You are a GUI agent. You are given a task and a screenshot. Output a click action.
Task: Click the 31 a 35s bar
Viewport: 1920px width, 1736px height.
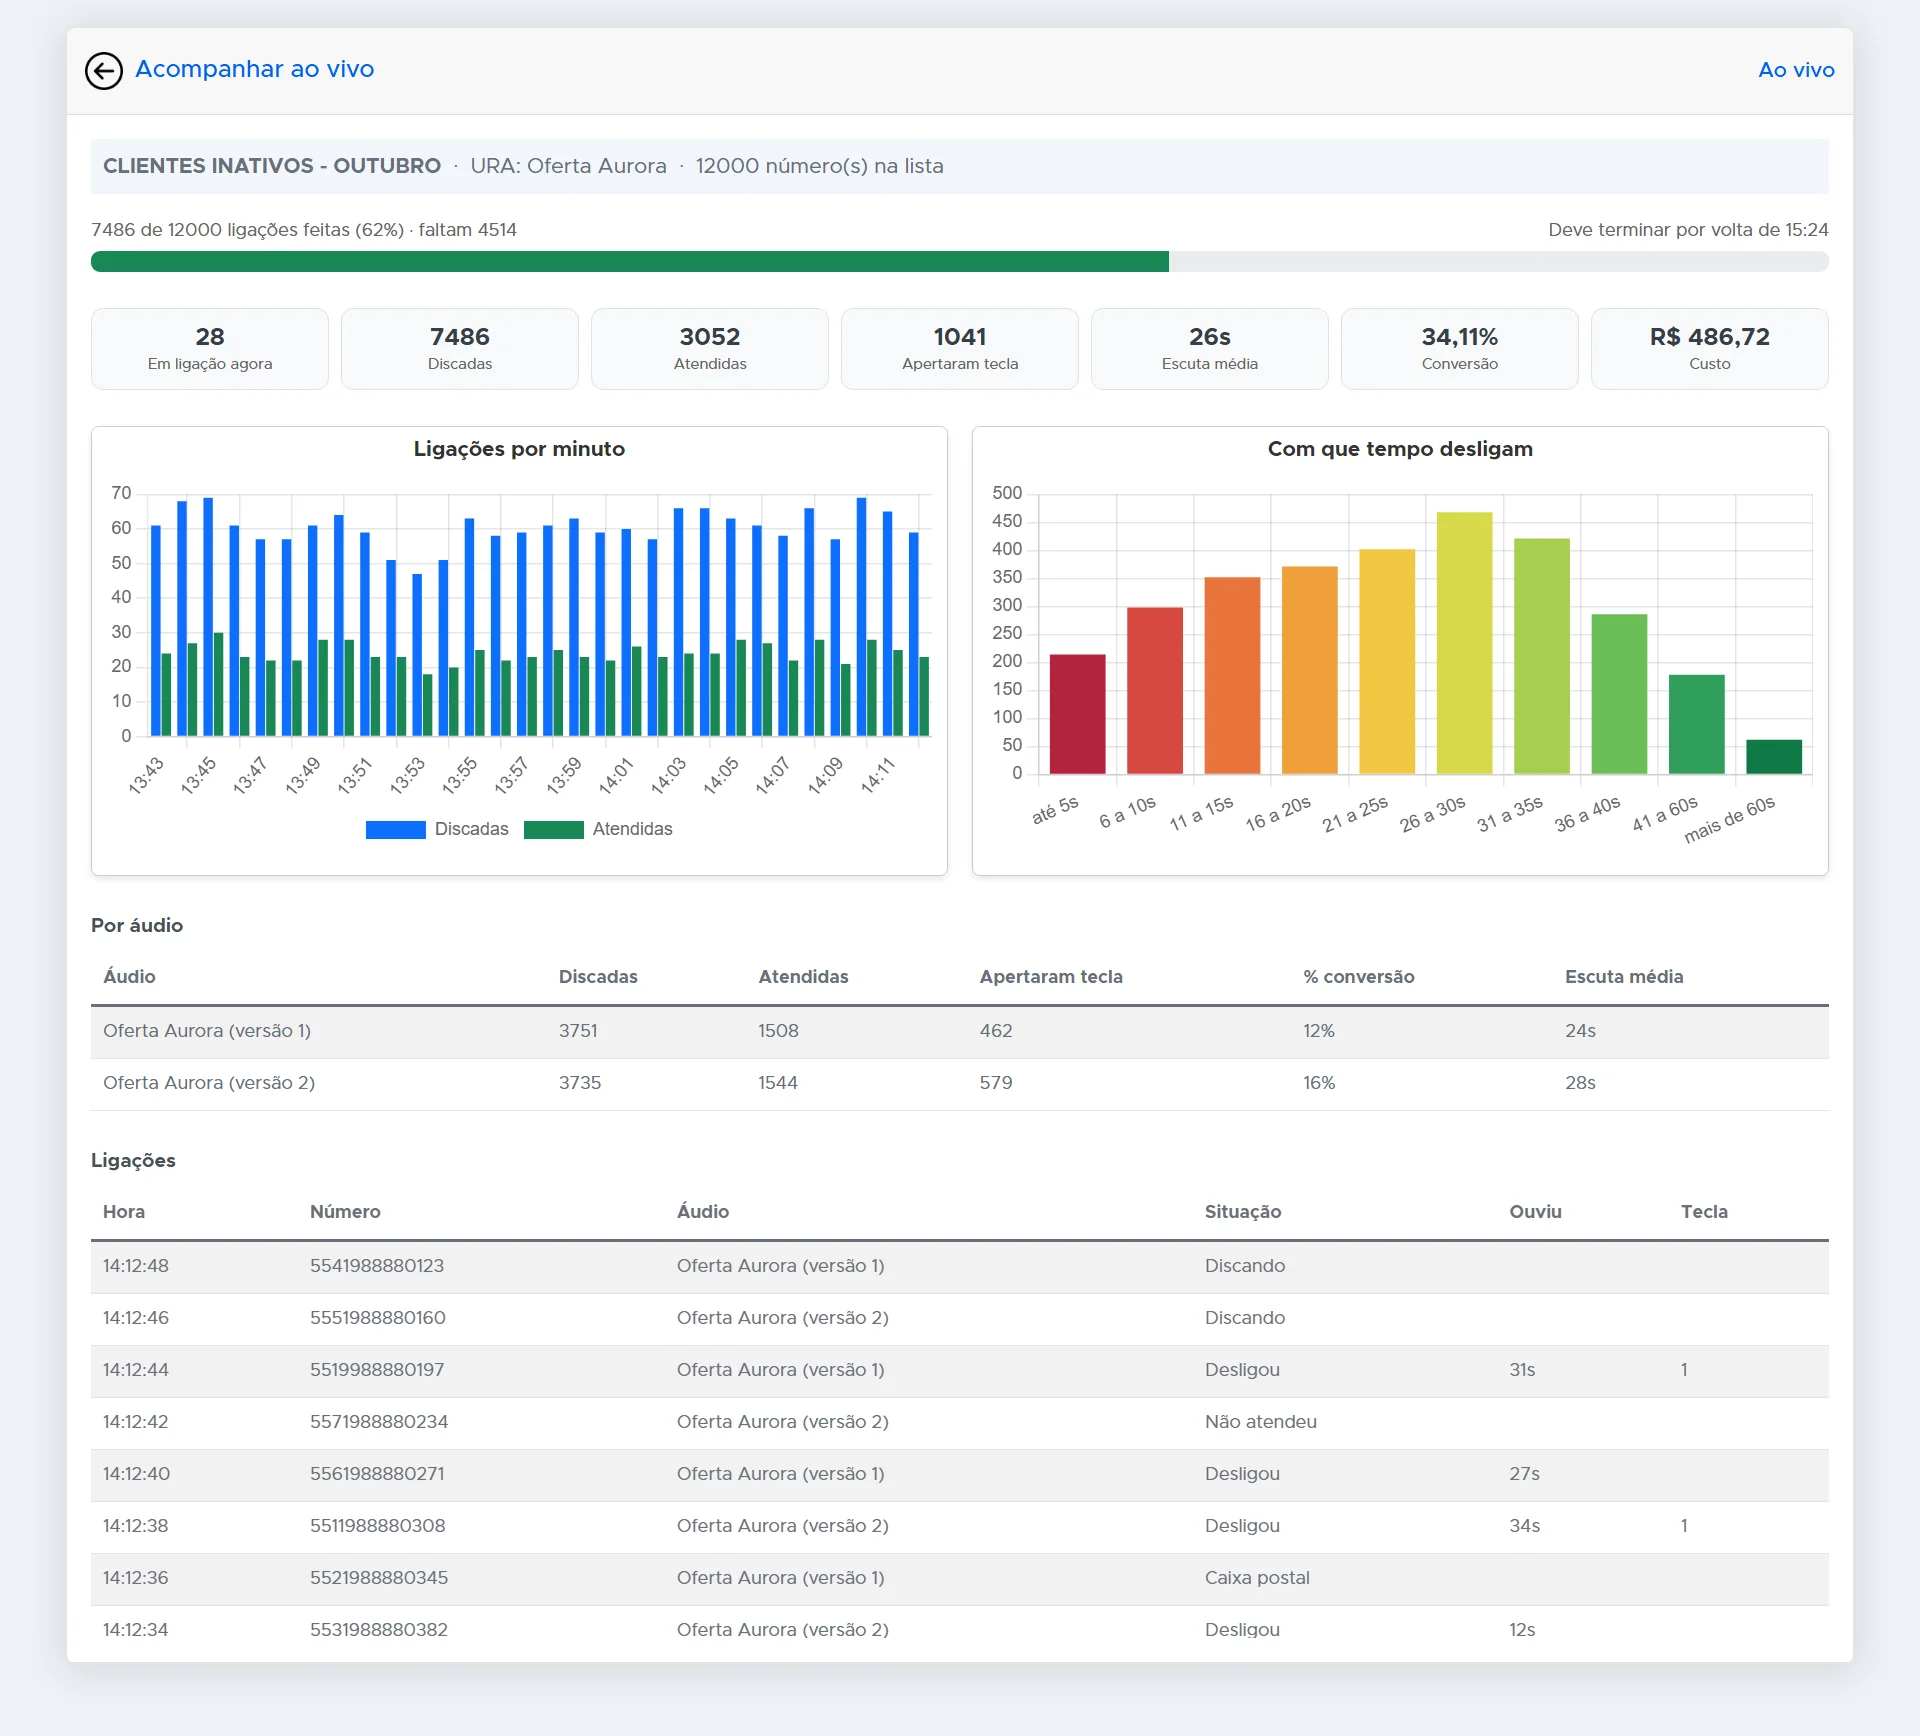pyautogui.click(x=1542, y=656)
